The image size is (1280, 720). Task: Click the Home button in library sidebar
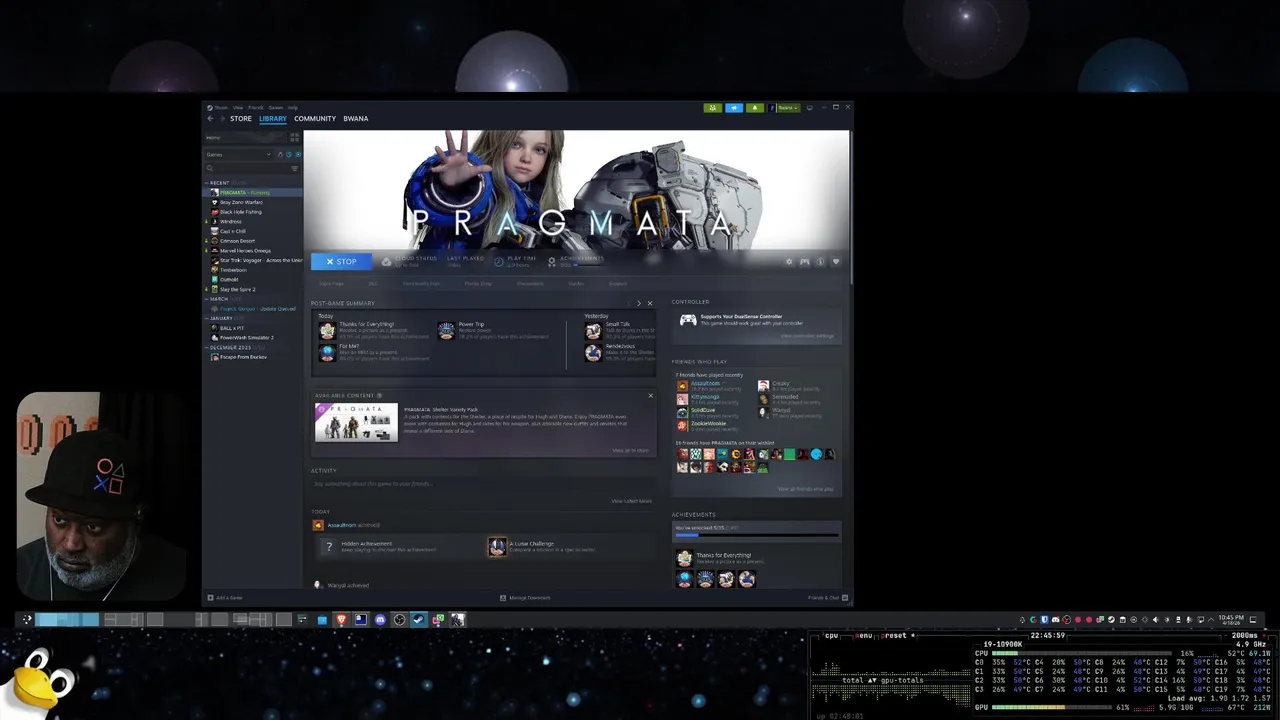tap(245, 137)
